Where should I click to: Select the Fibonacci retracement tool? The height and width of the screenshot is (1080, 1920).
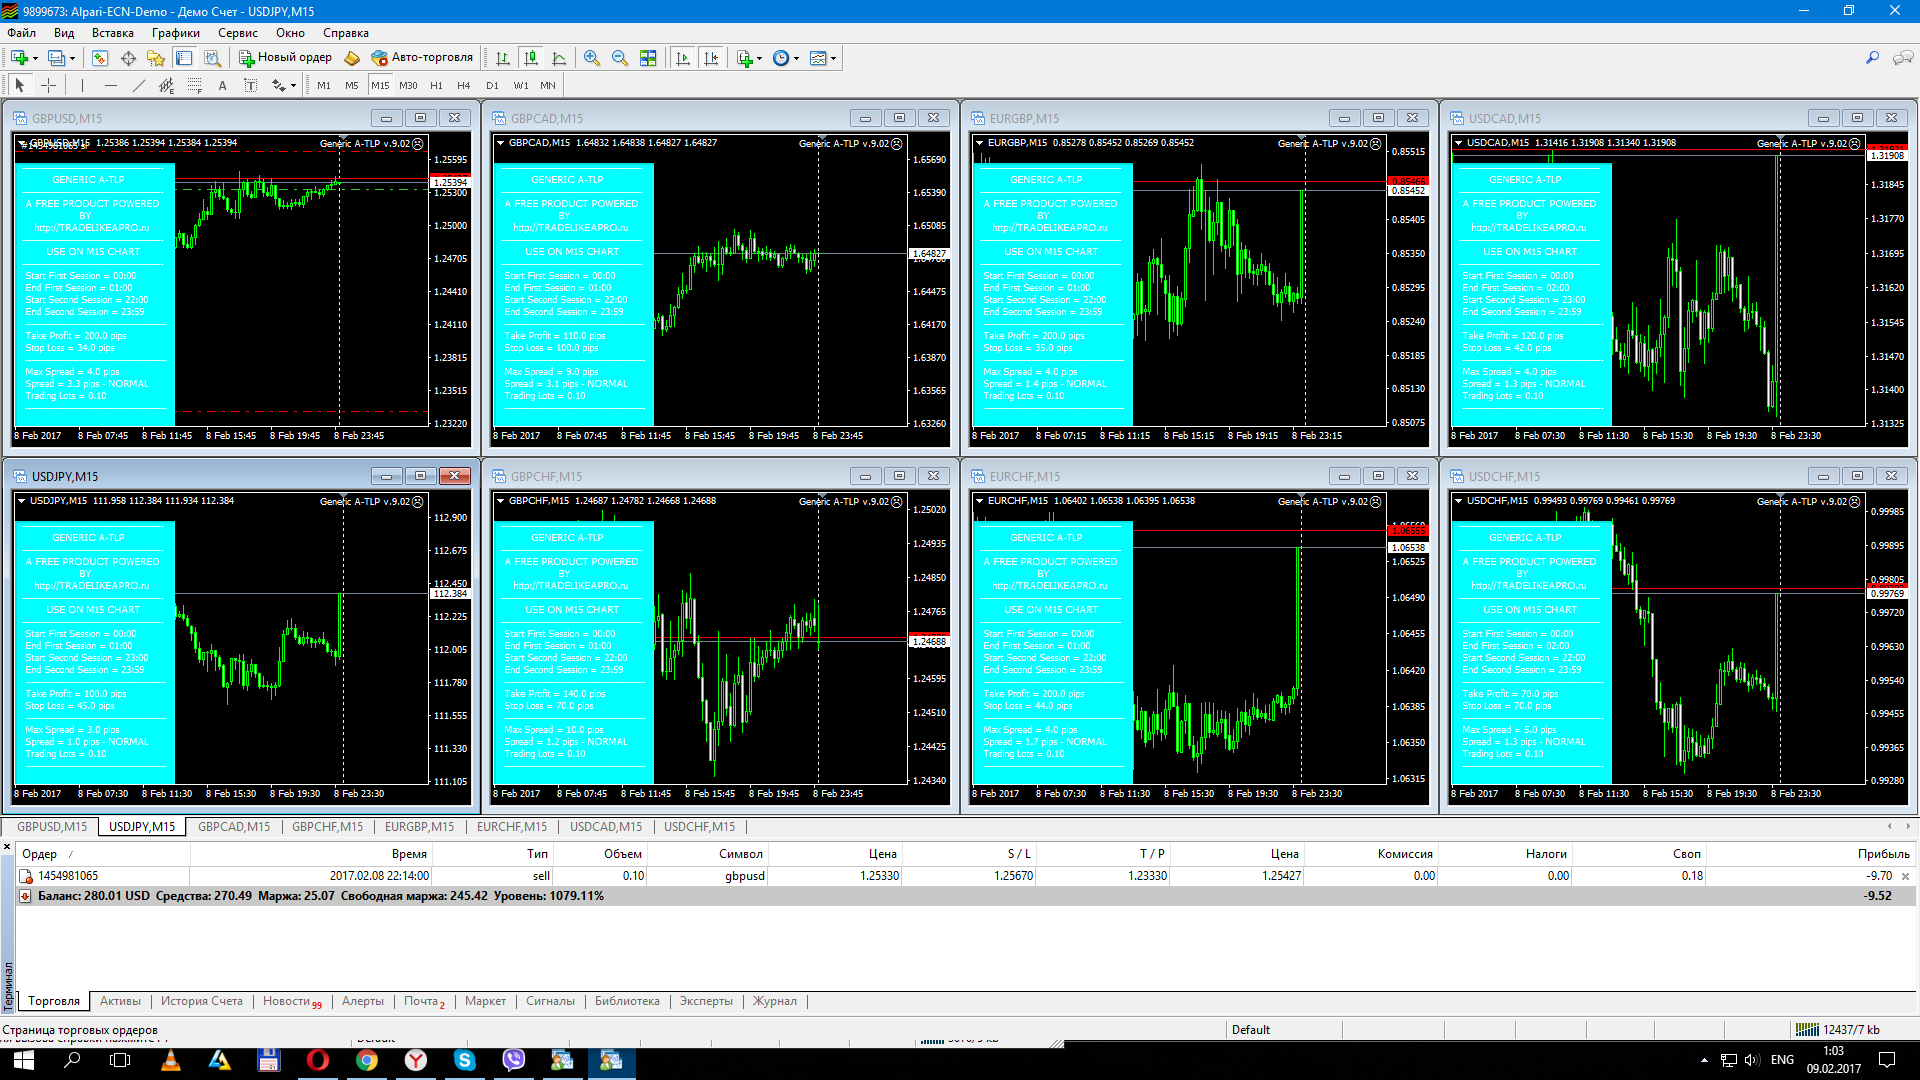pos(194,85)
